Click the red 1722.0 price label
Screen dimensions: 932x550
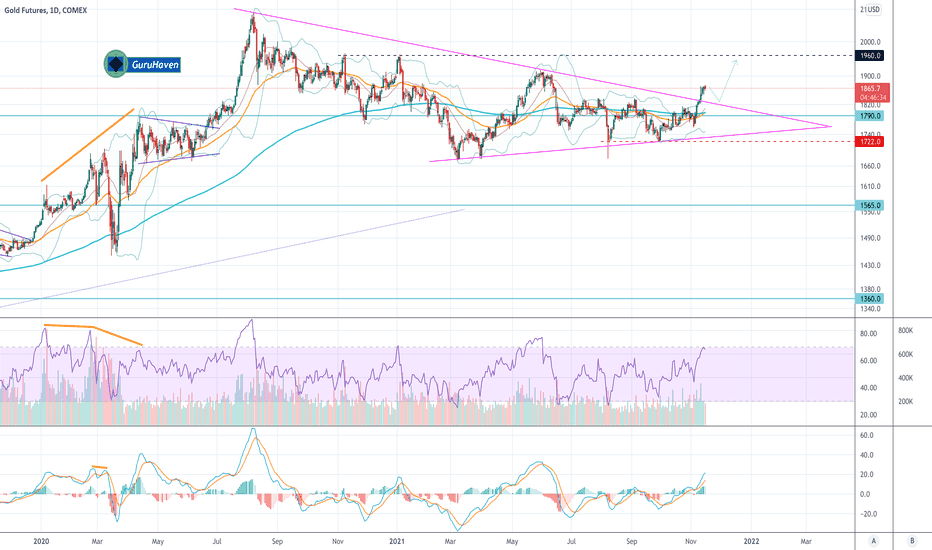pyautogui.click(x=870, y=142)
